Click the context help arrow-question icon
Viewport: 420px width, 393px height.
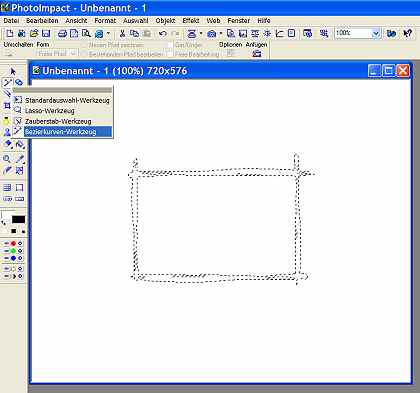point(408,33)
